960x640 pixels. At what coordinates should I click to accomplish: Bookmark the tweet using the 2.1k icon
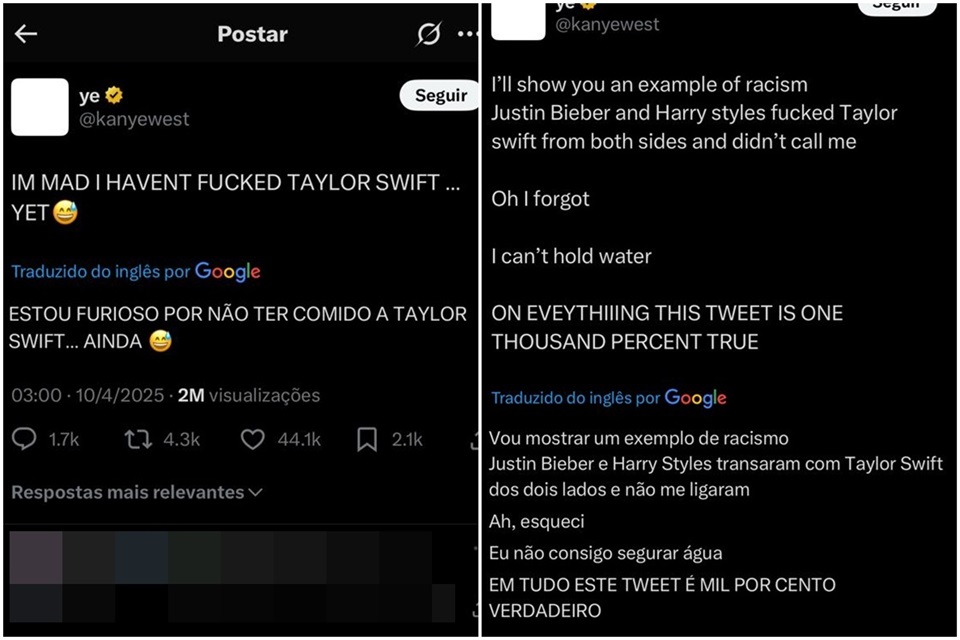pyautogui.click(x=367, y=439)
